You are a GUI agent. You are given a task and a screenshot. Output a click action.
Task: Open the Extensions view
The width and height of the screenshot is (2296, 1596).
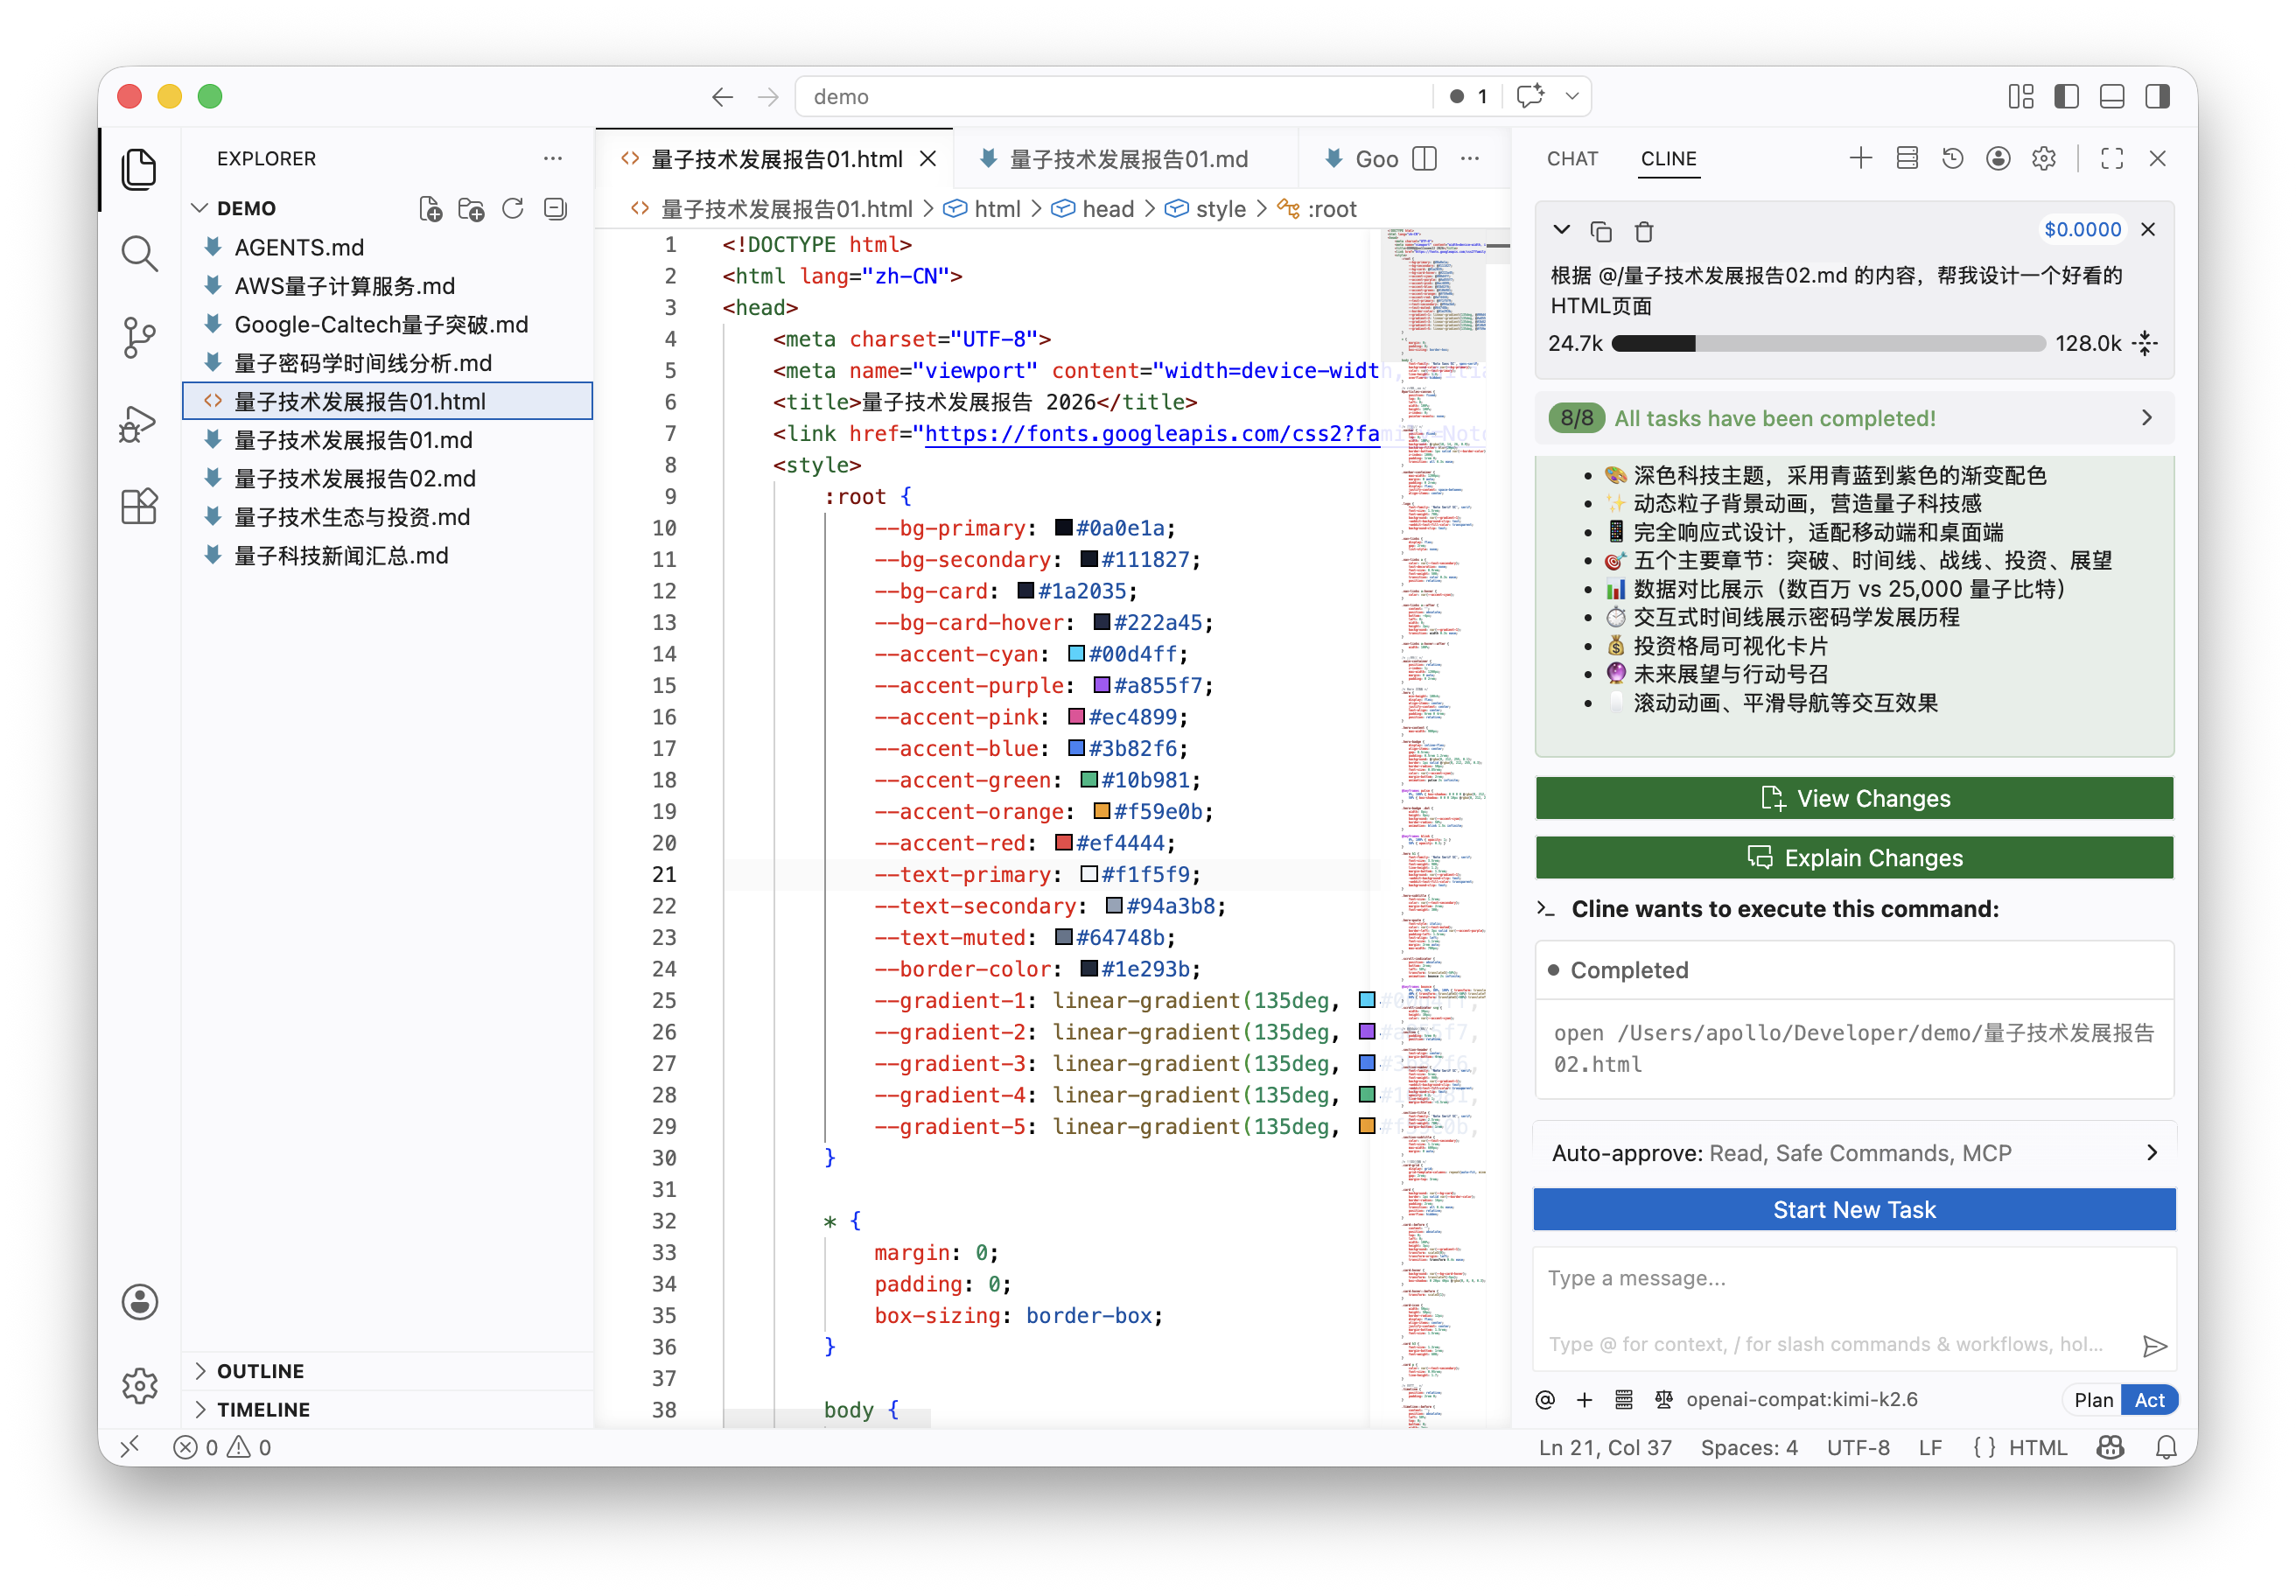(139, 507)
